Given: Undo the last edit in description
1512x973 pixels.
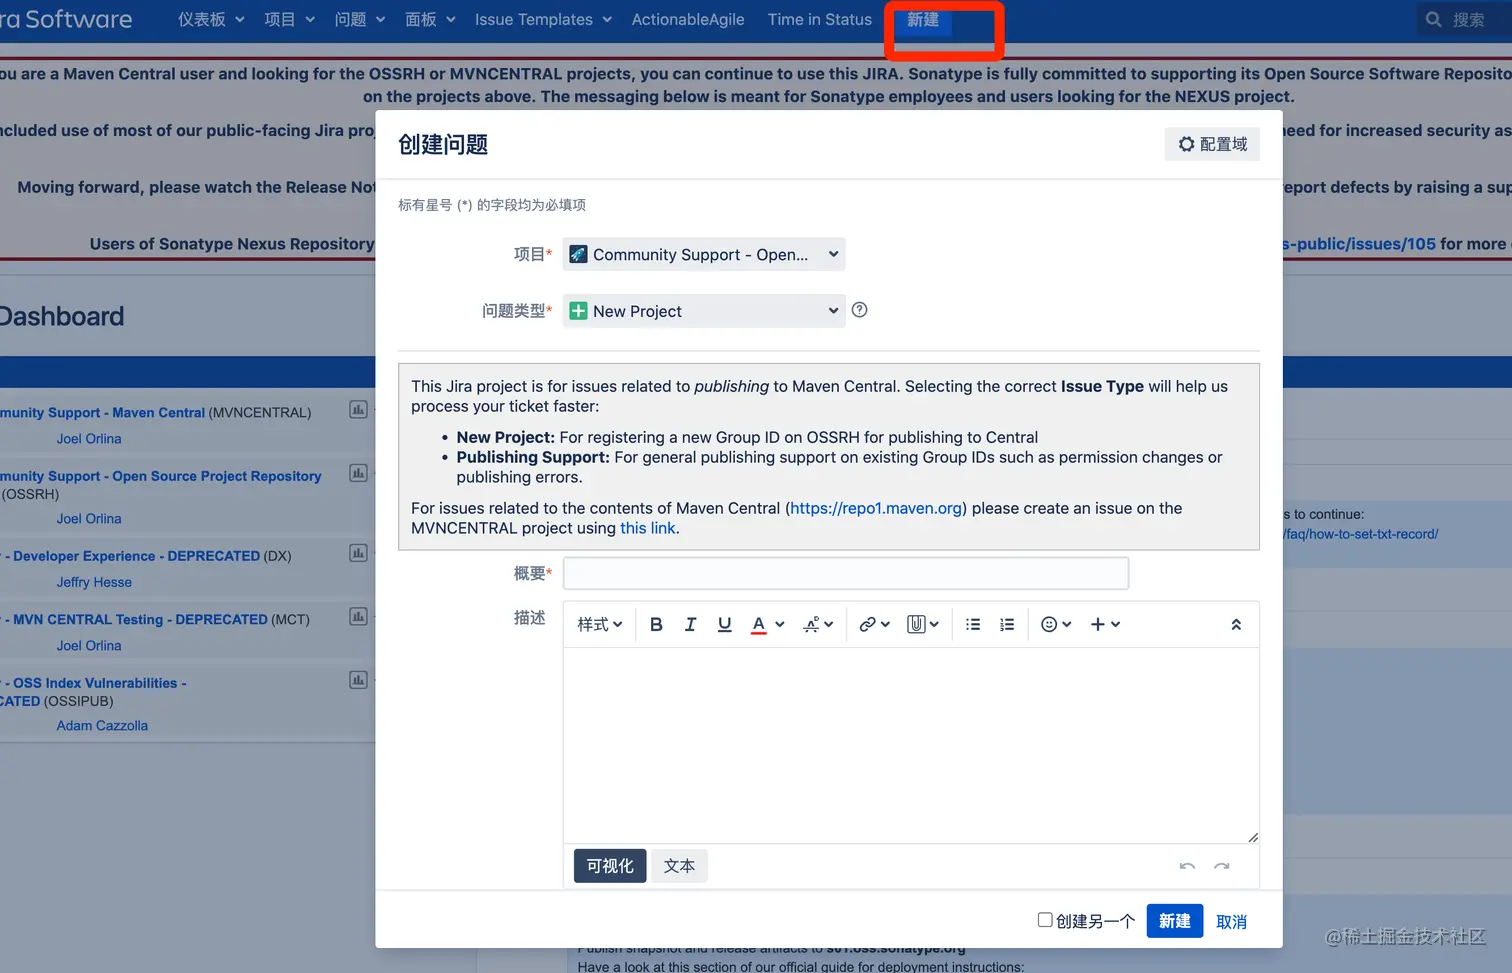Looking at the screenshot, I should point(1187,866).
